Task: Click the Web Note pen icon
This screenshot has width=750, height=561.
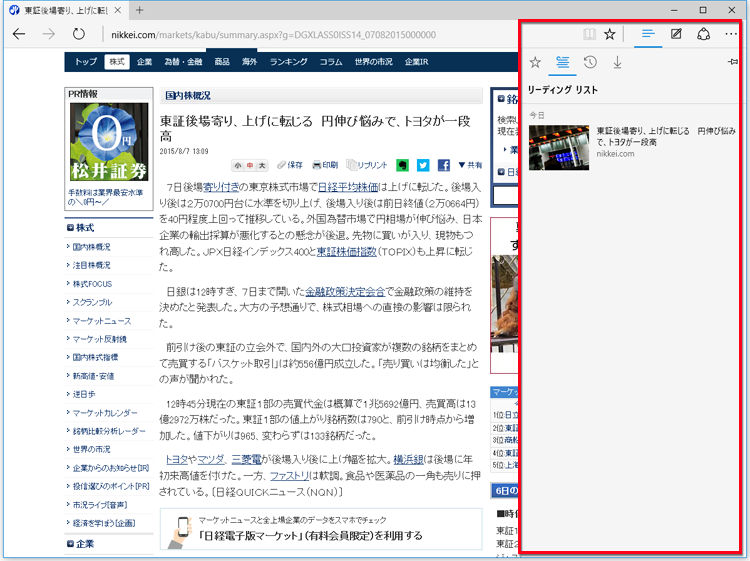Action: pyautogui.click(x=676, y=34)
